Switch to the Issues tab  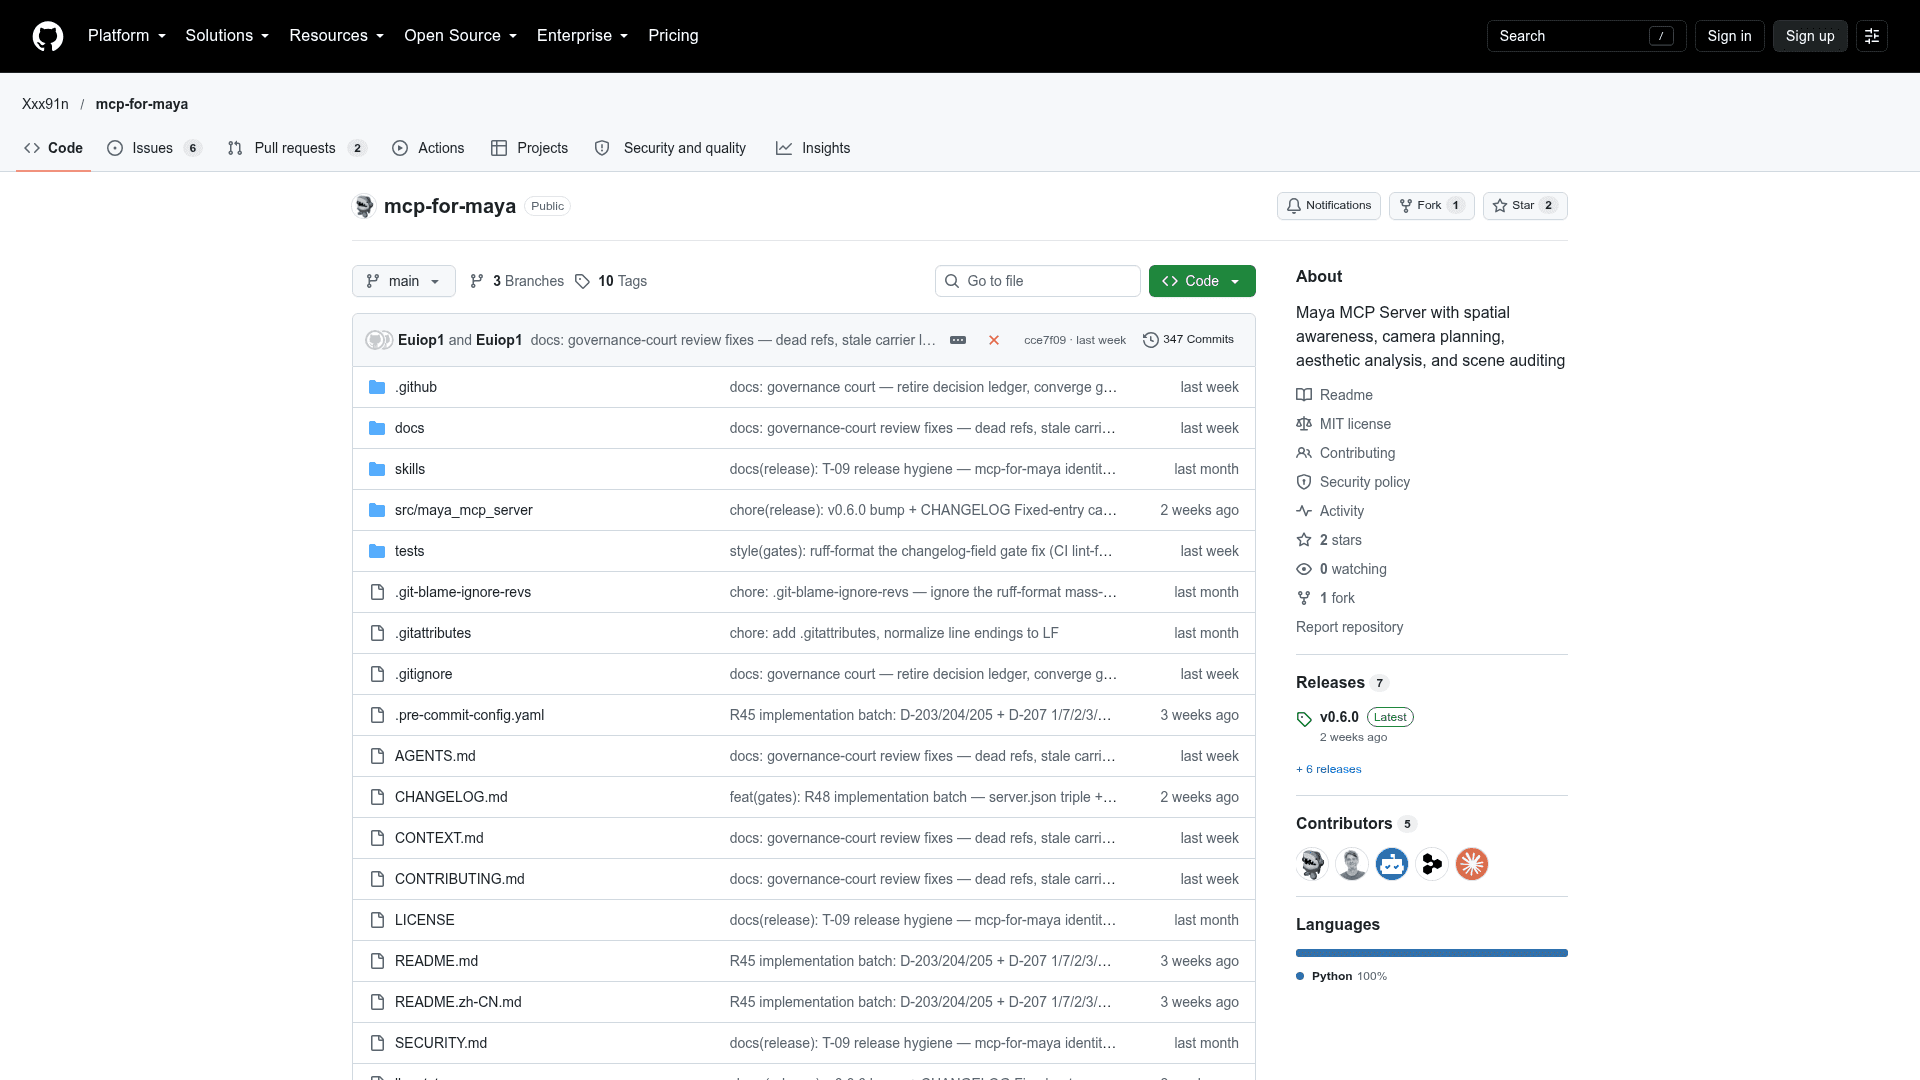point(154,148)
